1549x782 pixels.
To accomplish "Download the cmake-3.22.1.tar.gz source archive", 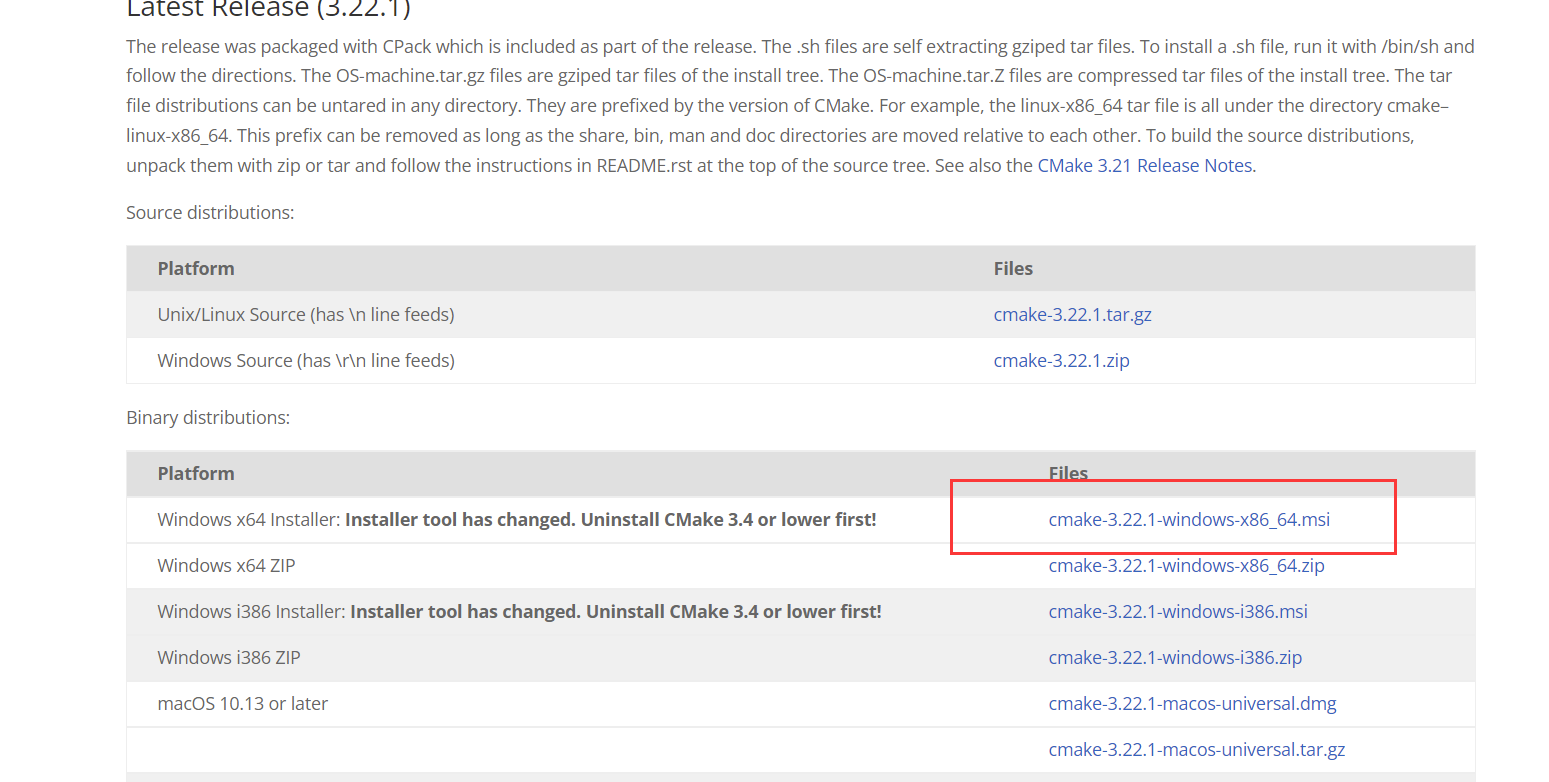I will point(1072,315).
